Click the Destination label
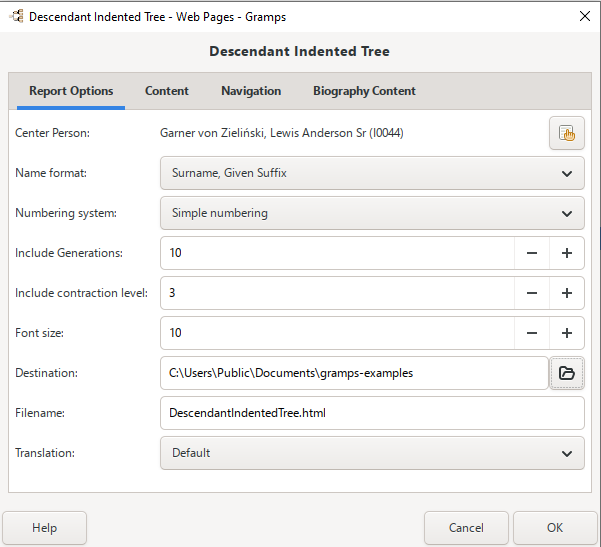Image resolution: width=601 pixels, height=547 pixels. pos(46,373)
